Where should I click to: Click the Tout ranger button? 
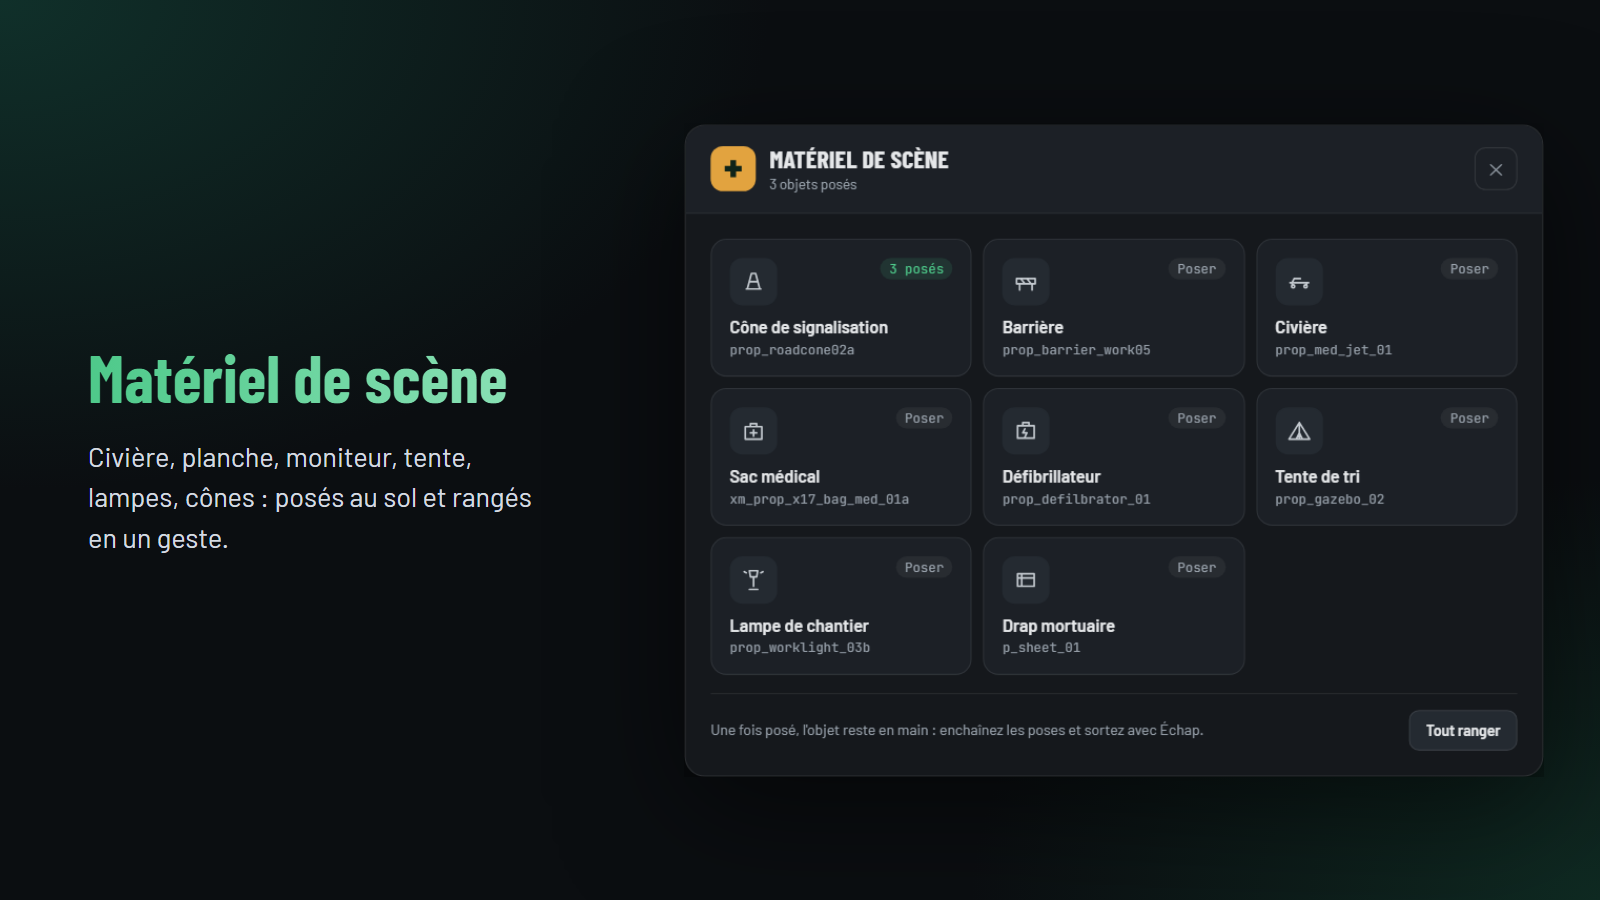[x=1463, y=730]
